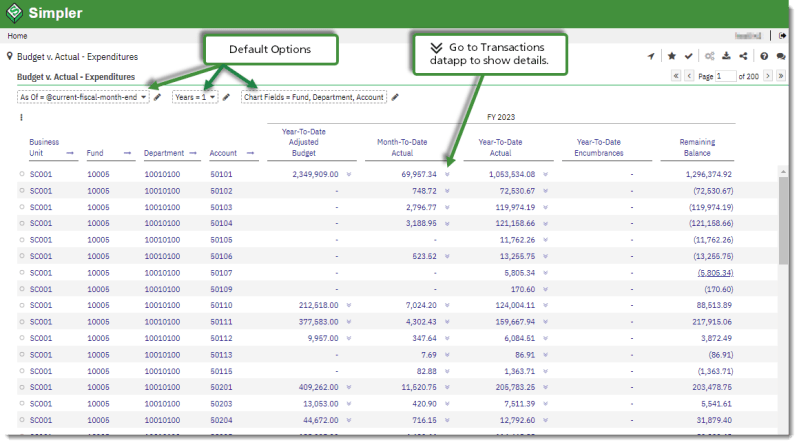This screenshot has height=445, width=799.
Task: Select the row radio button for account 50110
Action: click(x=22, y=305)
